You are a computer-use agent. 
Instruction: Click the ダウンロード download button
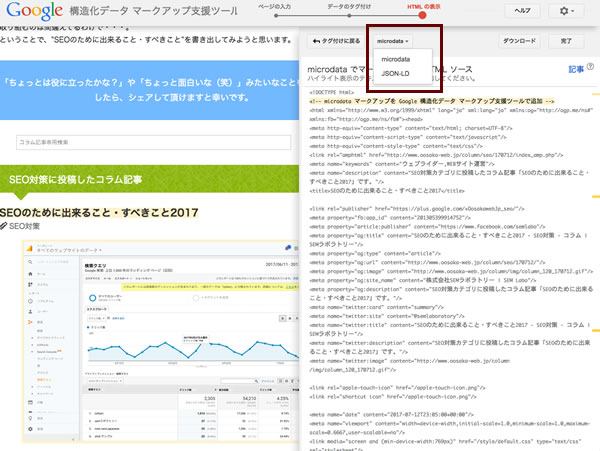coord(519,41)
